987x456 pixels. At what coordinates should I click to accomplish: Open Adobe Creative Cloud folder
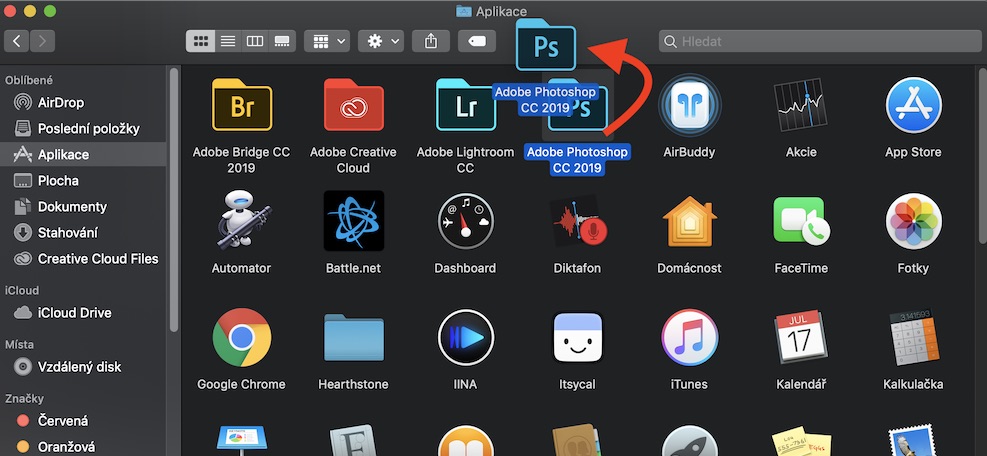(353, 105)
